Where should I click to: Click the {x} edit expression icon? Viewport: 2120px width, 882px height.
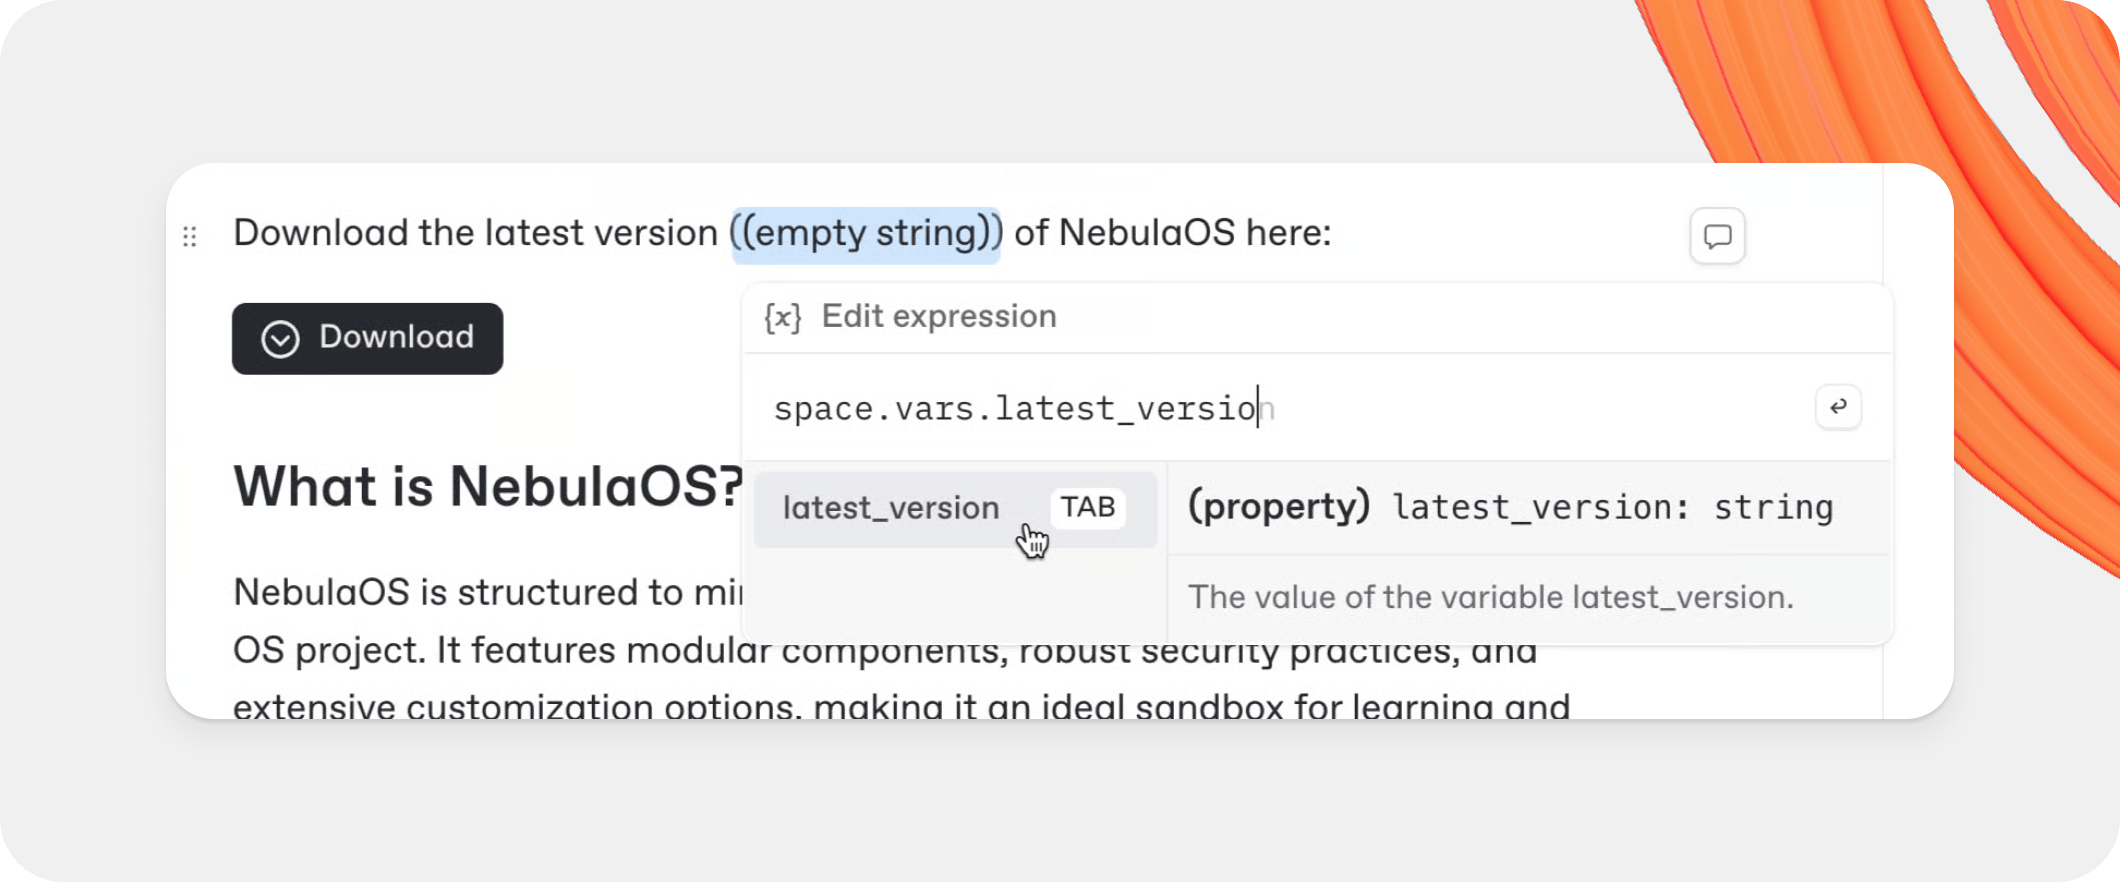click(781, 316)
